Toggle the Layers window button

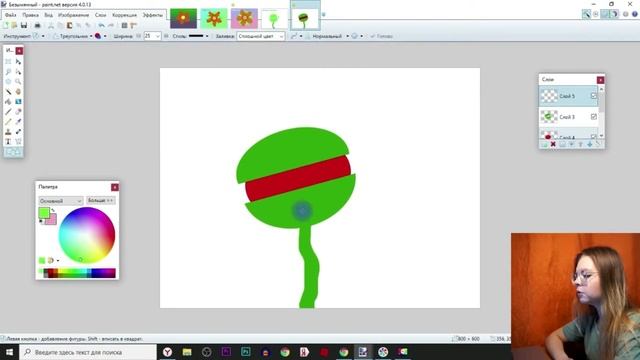(x=605, y=14)
